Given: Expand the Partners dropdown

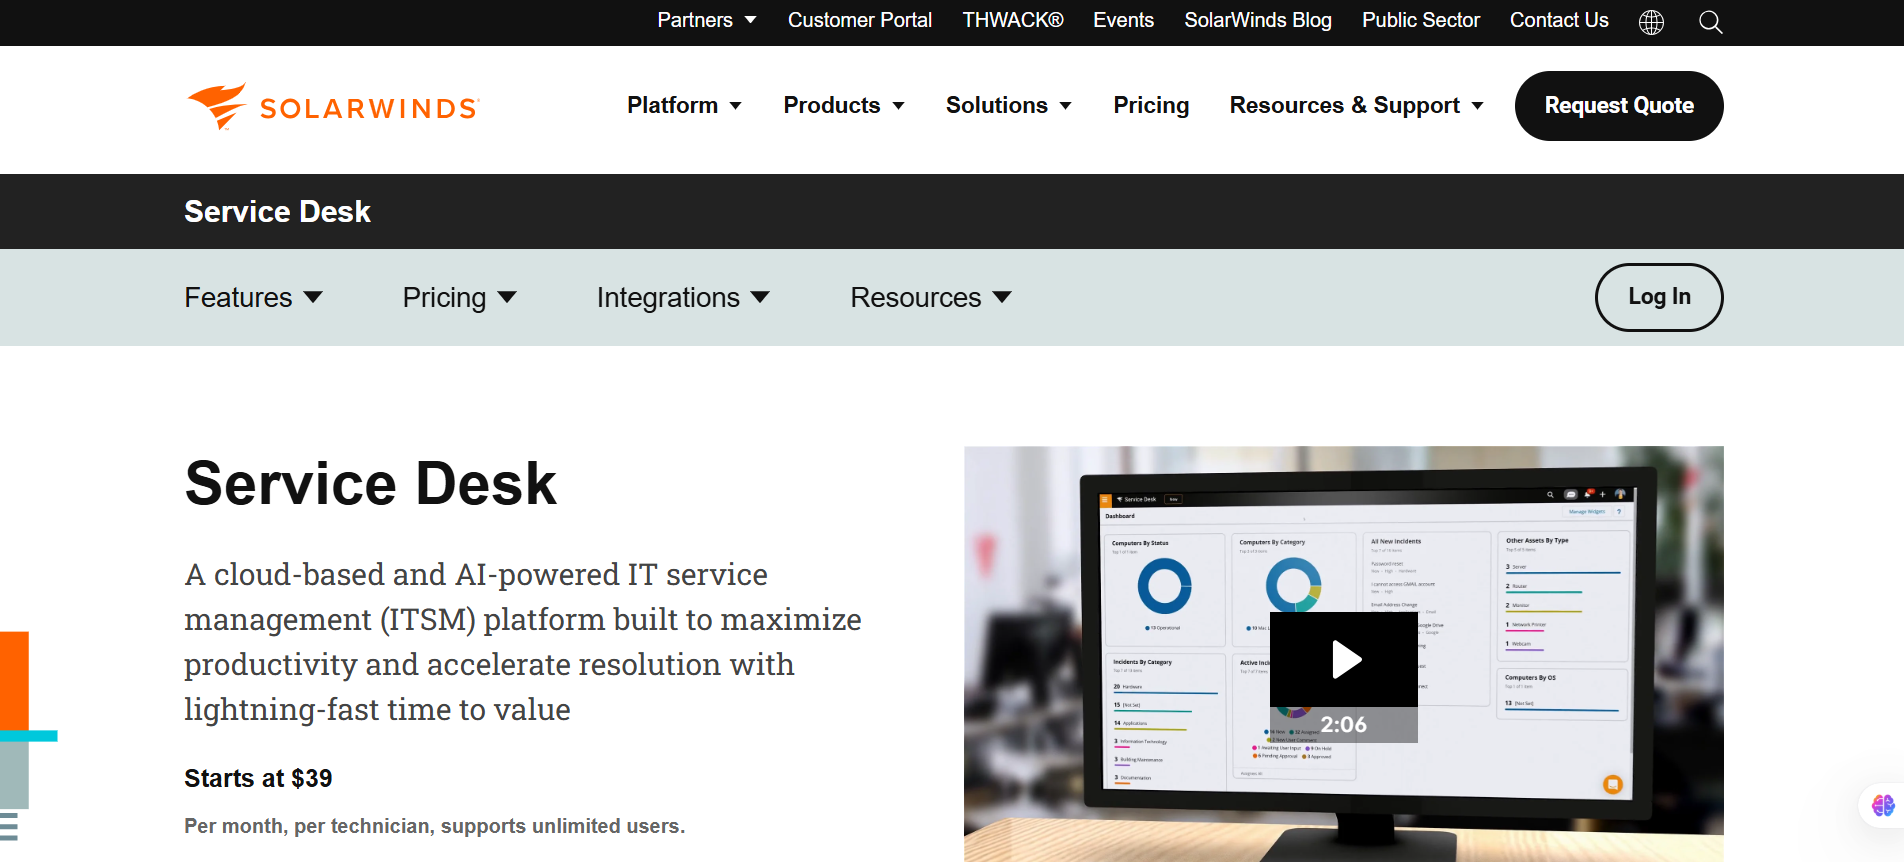Looking at the screenshot, I should click(706, 20).
